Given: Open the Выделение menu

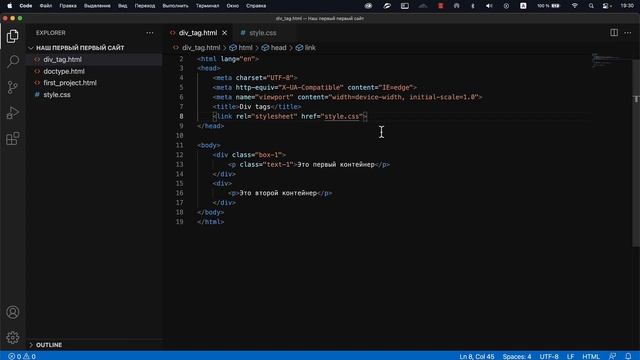Looking at the screenshot, I should click(x=97, y=6).
